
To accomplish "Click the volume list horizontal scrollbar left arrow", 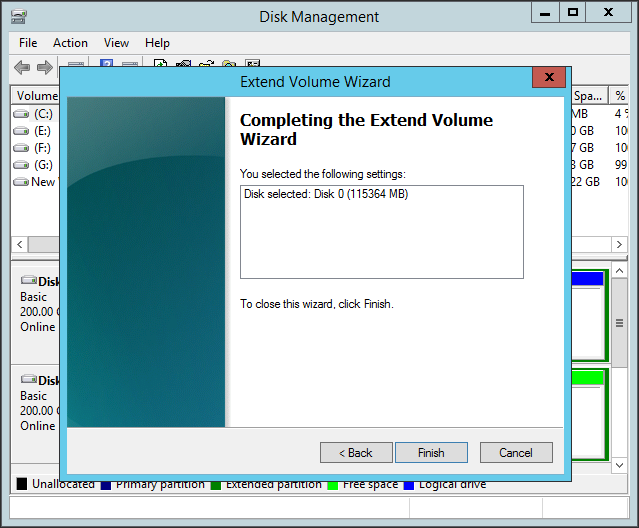I will pyautogui.click(x=20, y=244).
